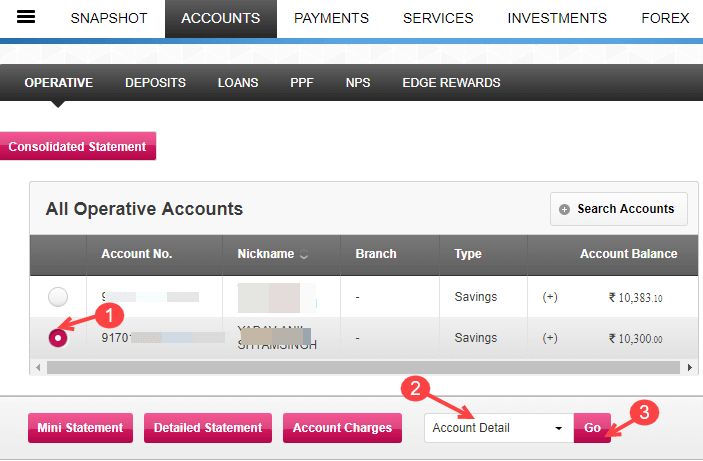Viewport: 703px width, 461px height.
Task: Click the Savings type in the 9170 row
Action: pos(476,338)
